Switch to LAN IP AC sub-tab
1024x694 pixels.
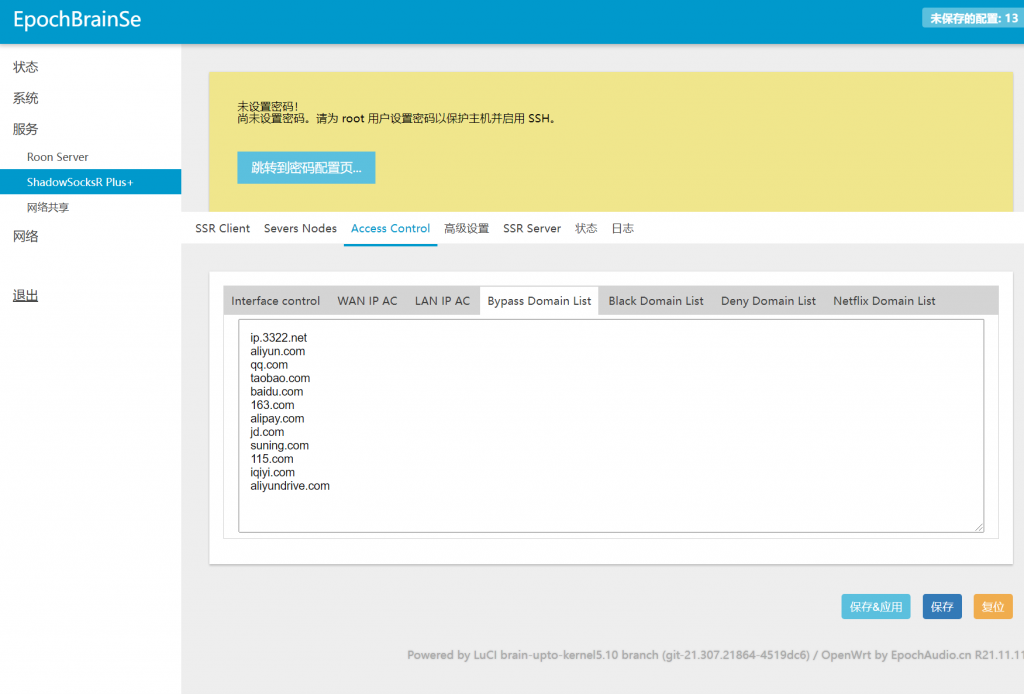click(x=442, y=301)
